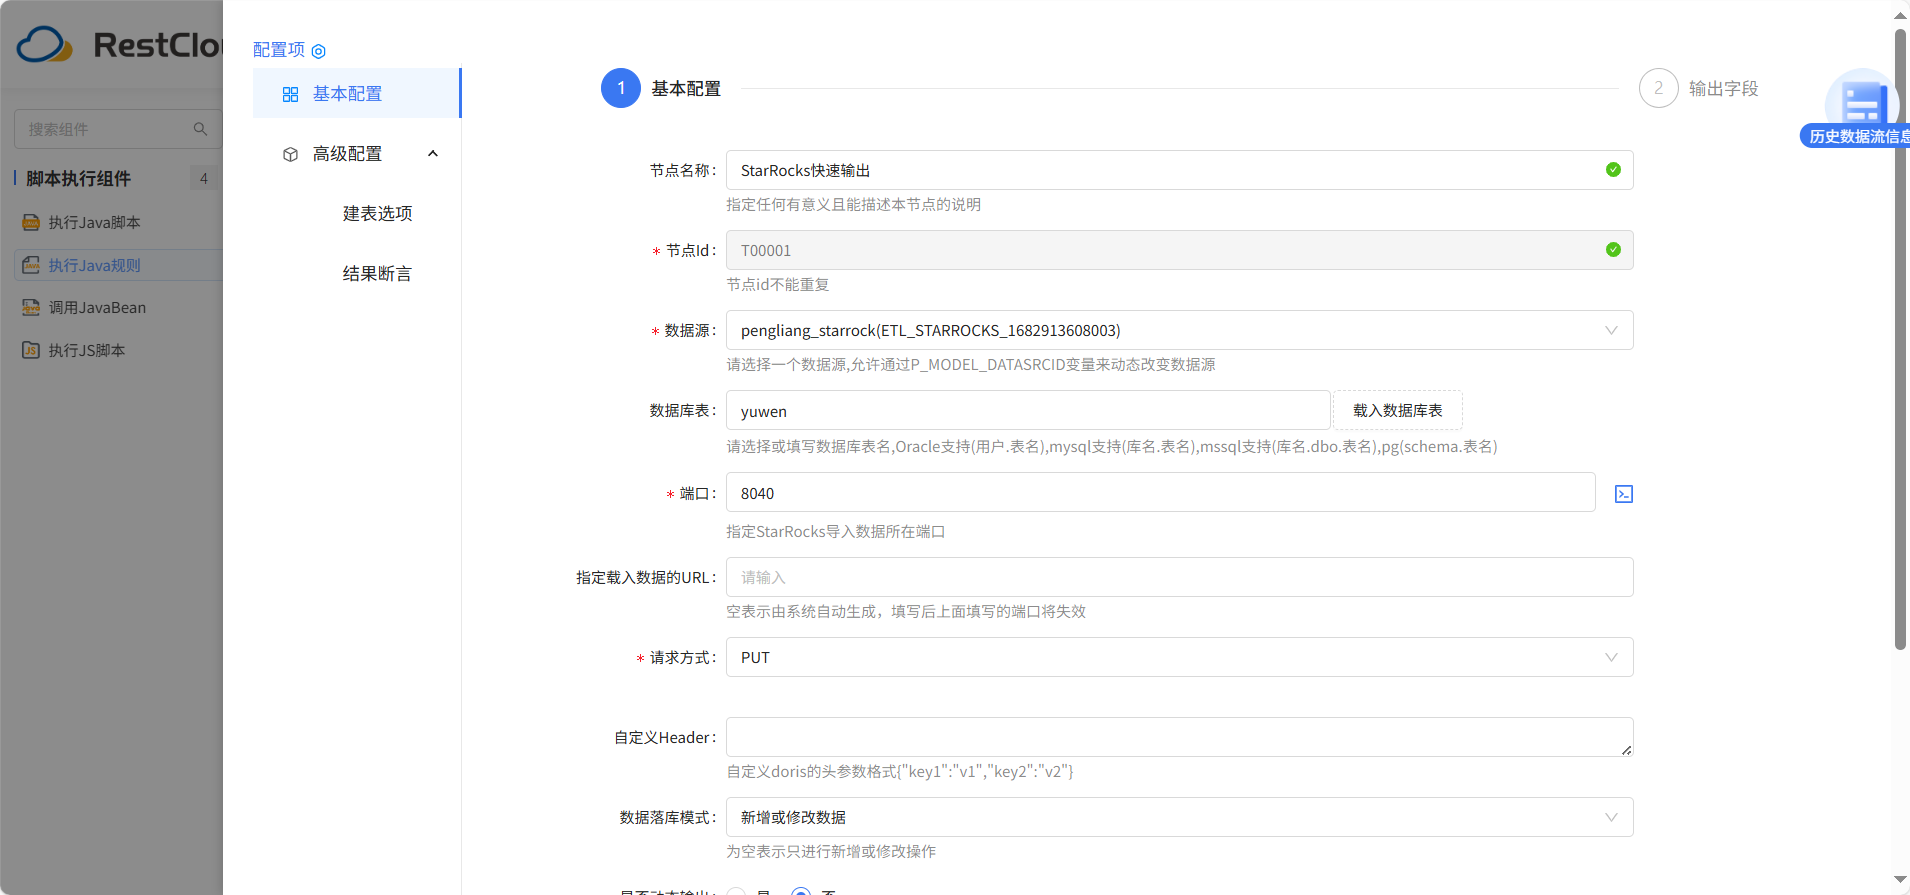
Task: Go to step 2 输出字段
Action: click(1659, 89)
